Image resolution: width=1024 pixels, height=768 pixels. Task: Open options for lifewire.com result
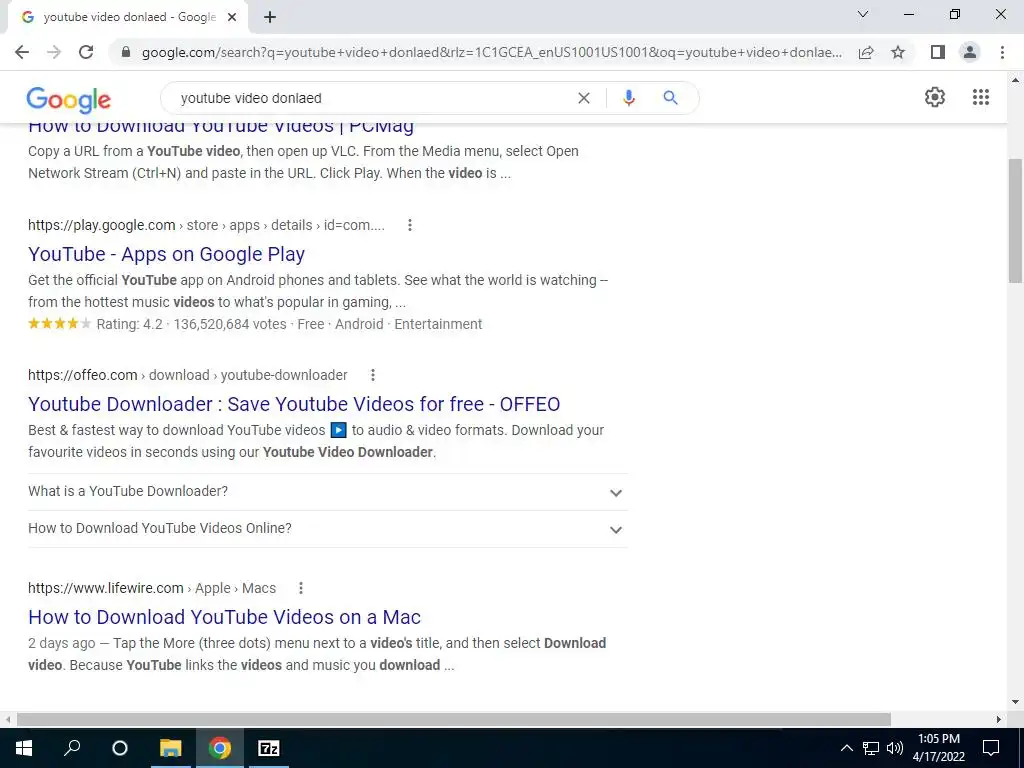pos(300,588)
